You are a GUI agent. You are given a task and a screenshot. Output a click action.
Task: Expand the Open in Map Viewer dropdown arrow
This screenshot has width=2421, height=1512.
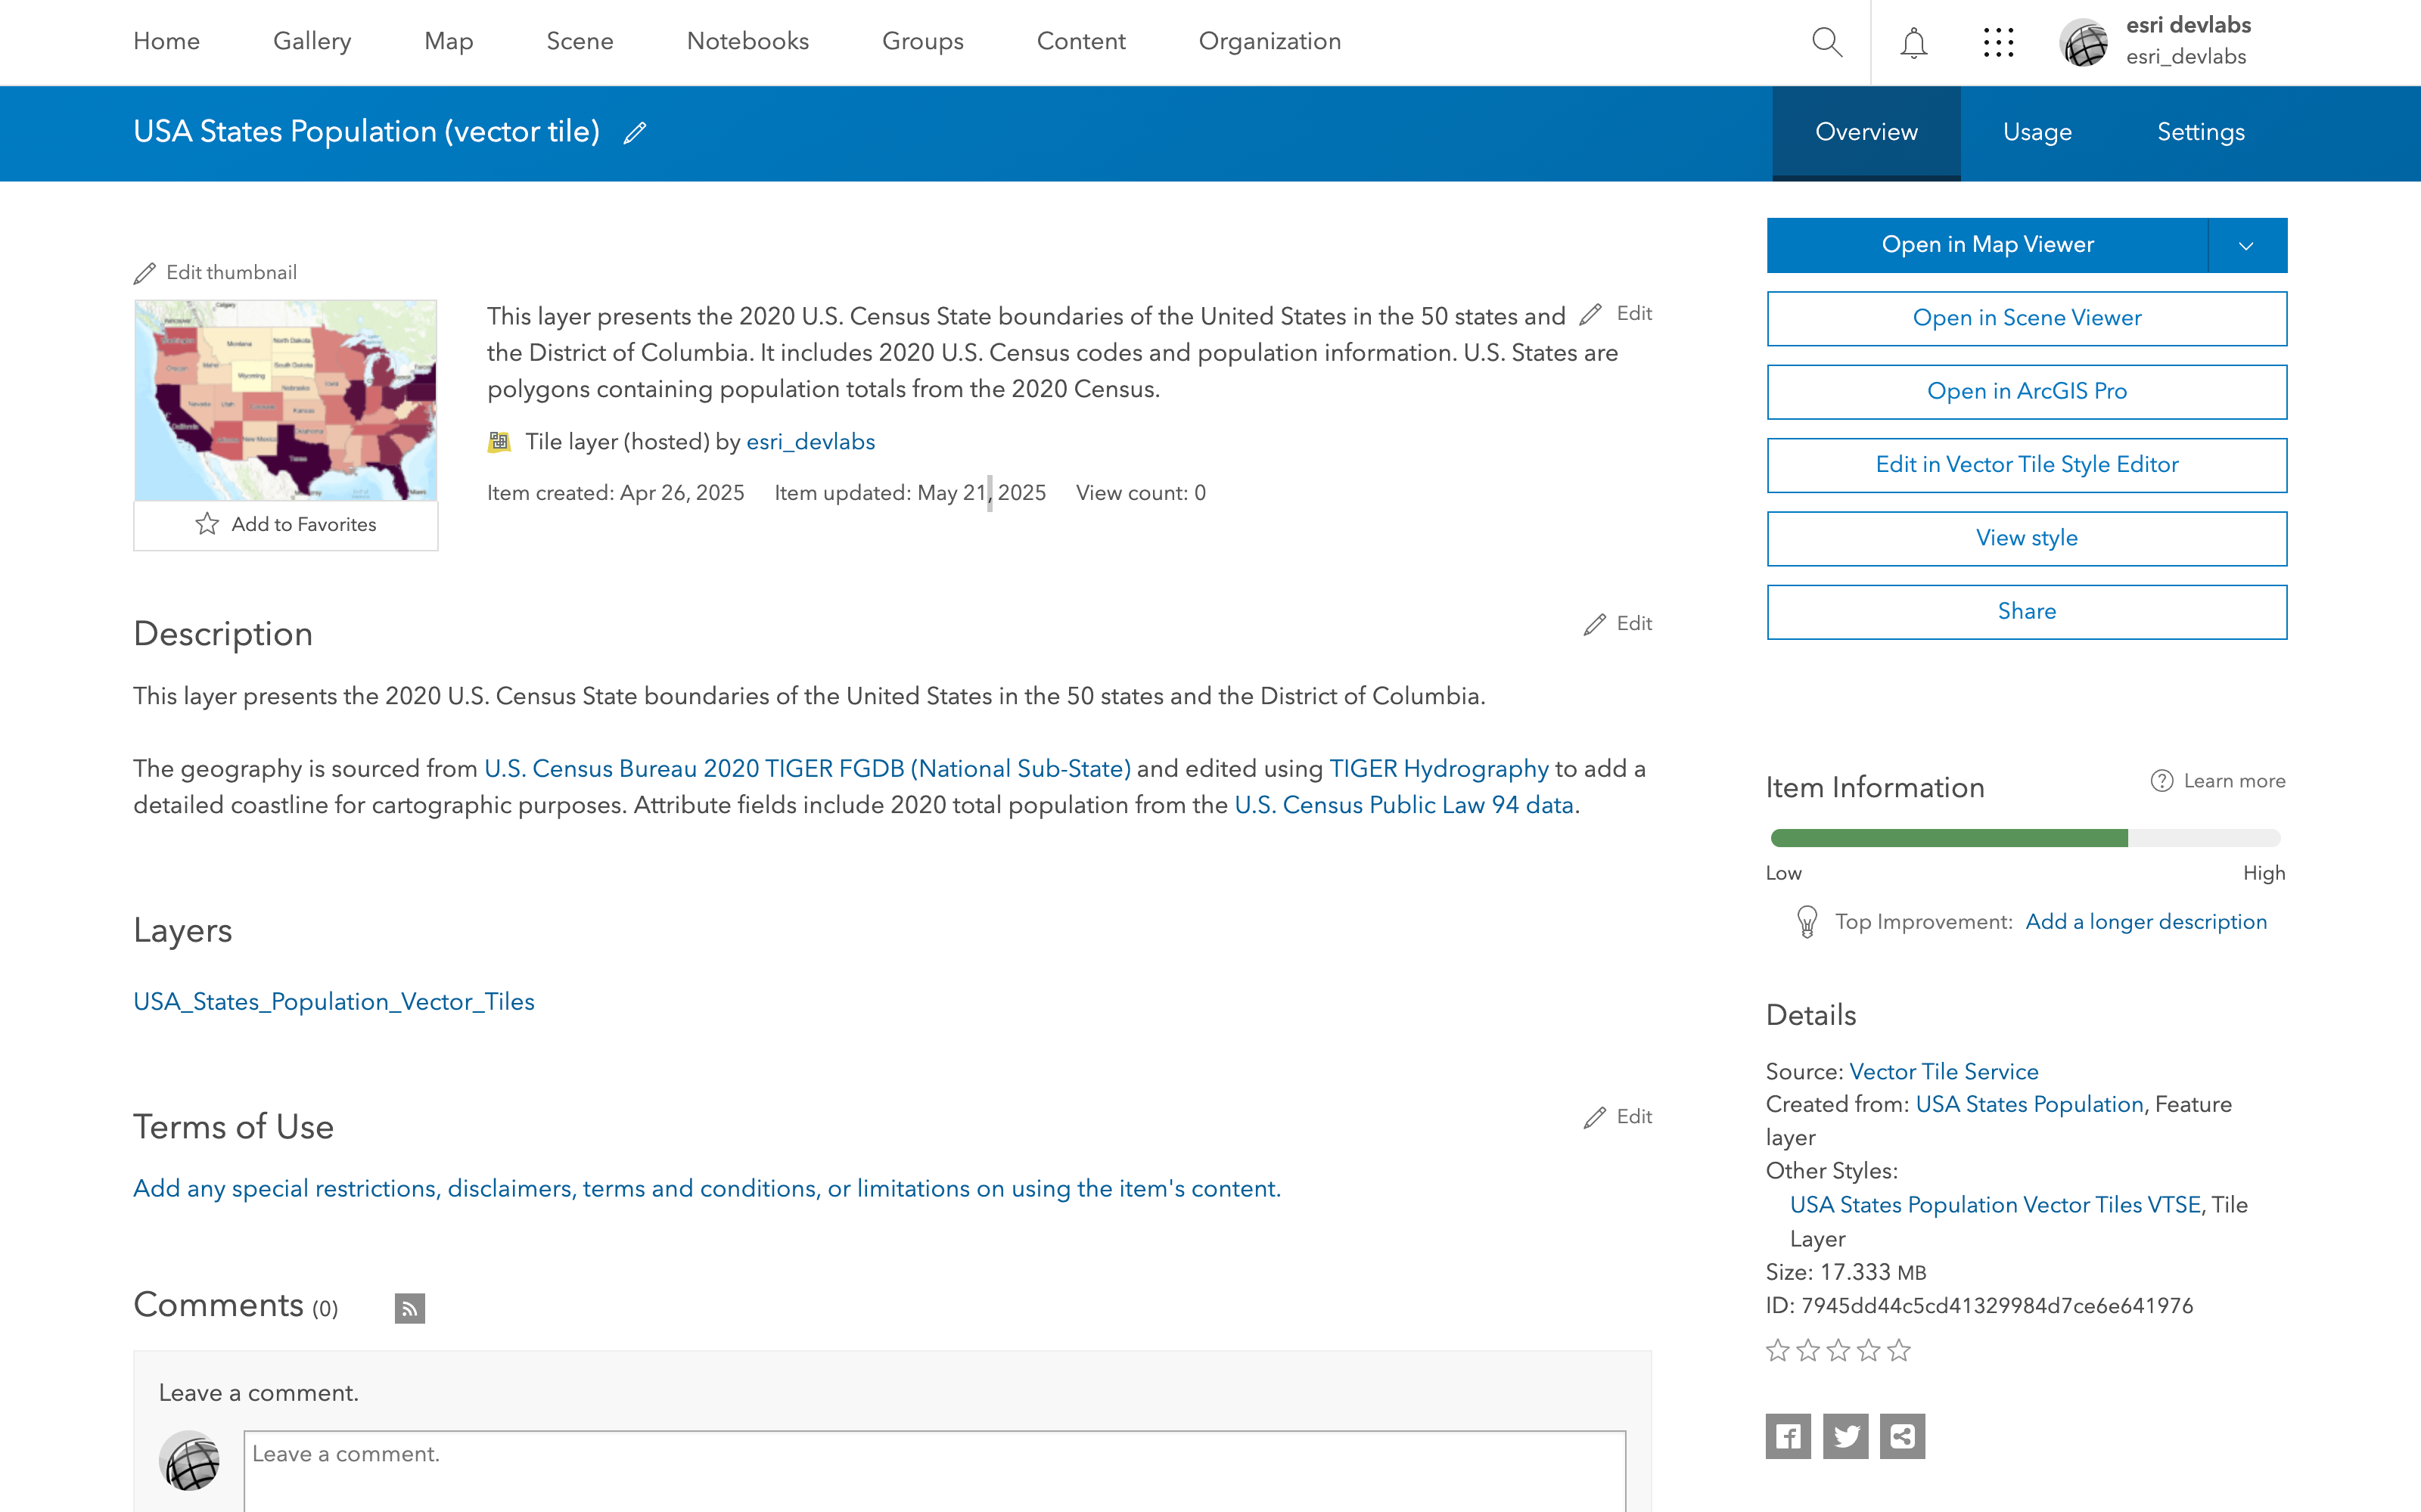[2246, 245]
